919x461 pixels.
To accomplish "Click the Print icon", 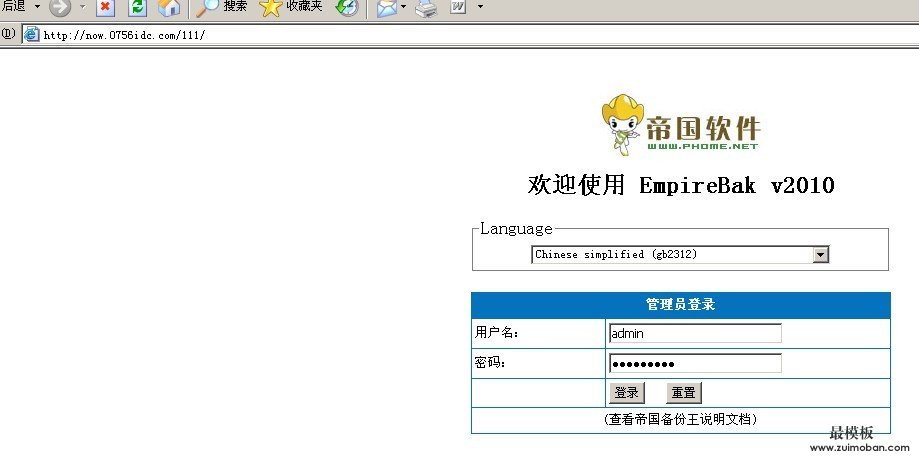I will (x=426, y=8).
